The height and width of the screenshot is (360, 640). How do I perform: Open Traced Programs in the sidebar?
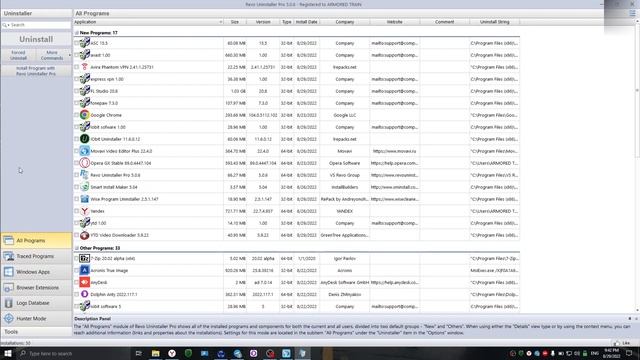coord(36,256)
